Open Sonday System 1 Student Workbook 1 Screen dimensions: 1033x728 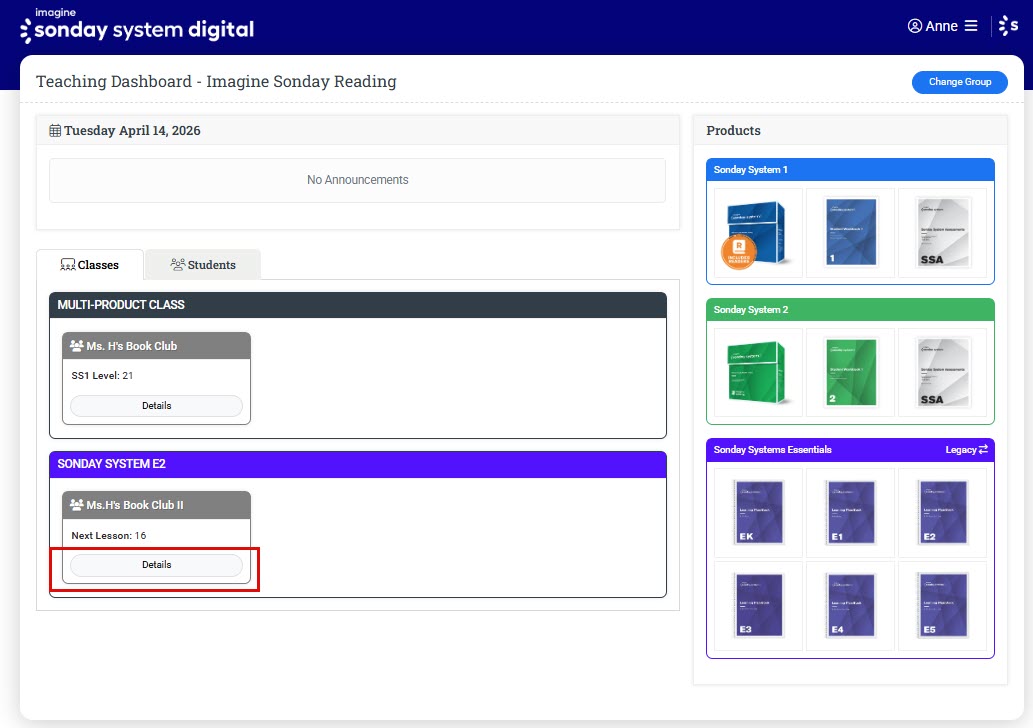[x=850, y=233]
